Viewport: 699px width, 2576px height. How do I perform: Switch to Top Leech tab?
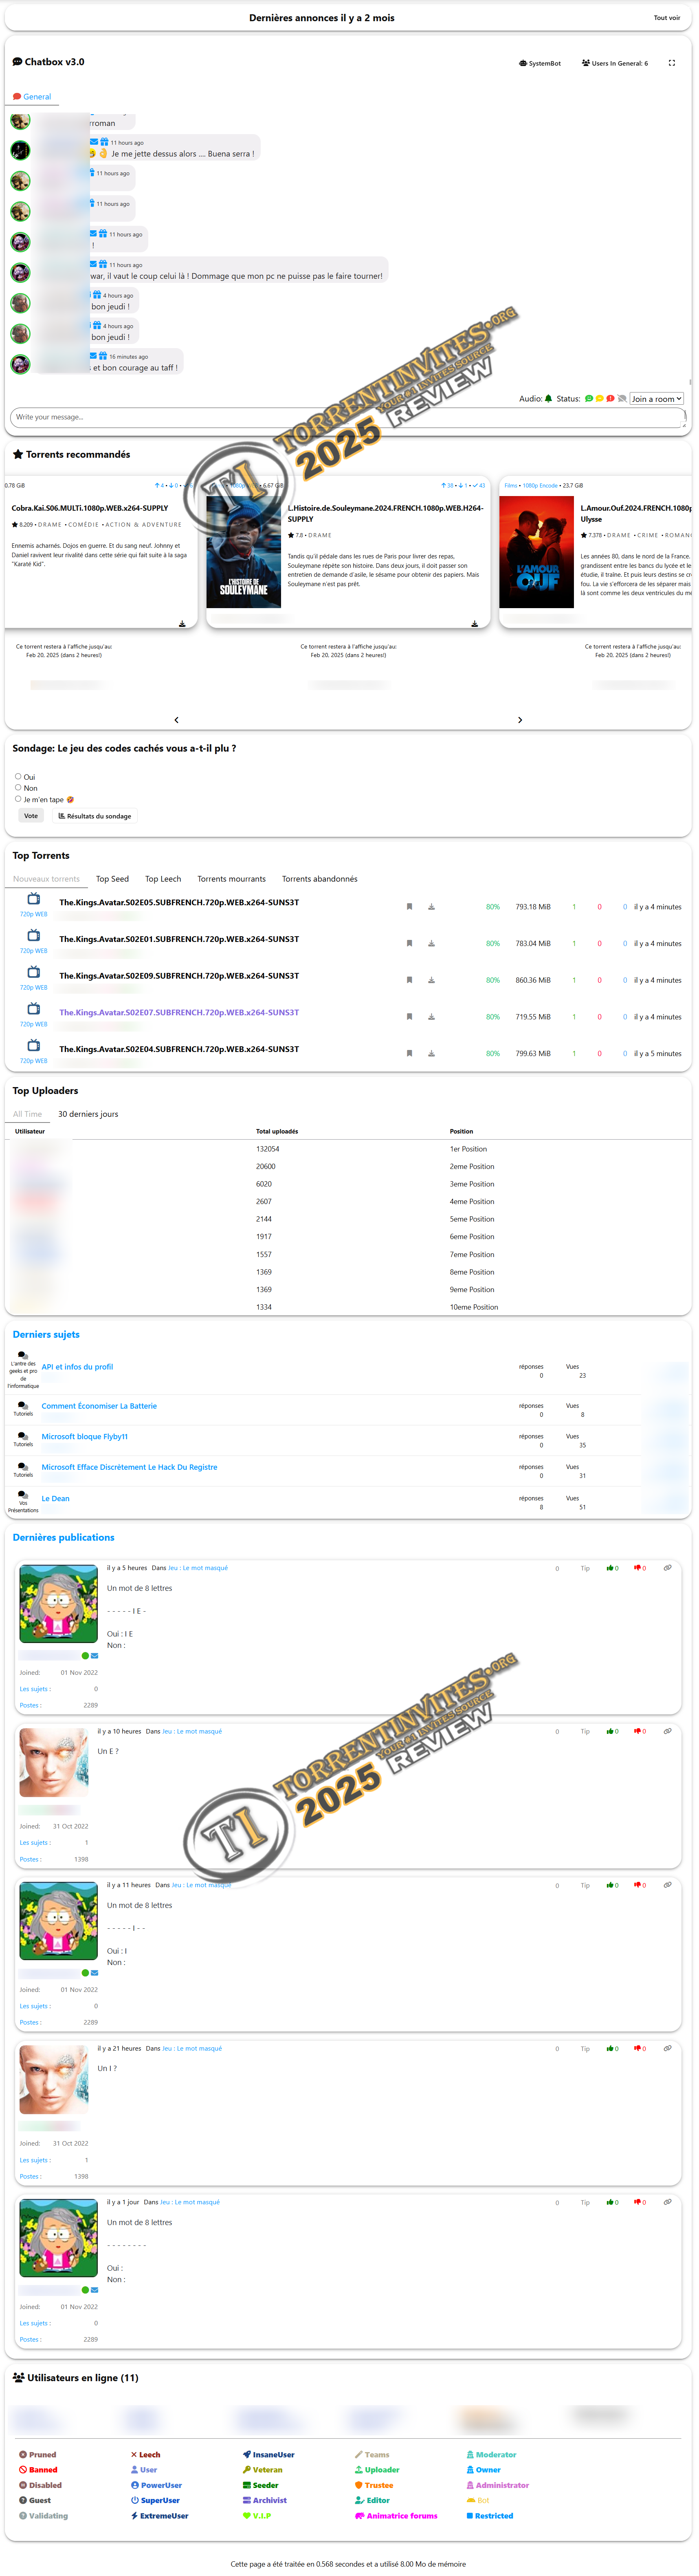point(163,879)
